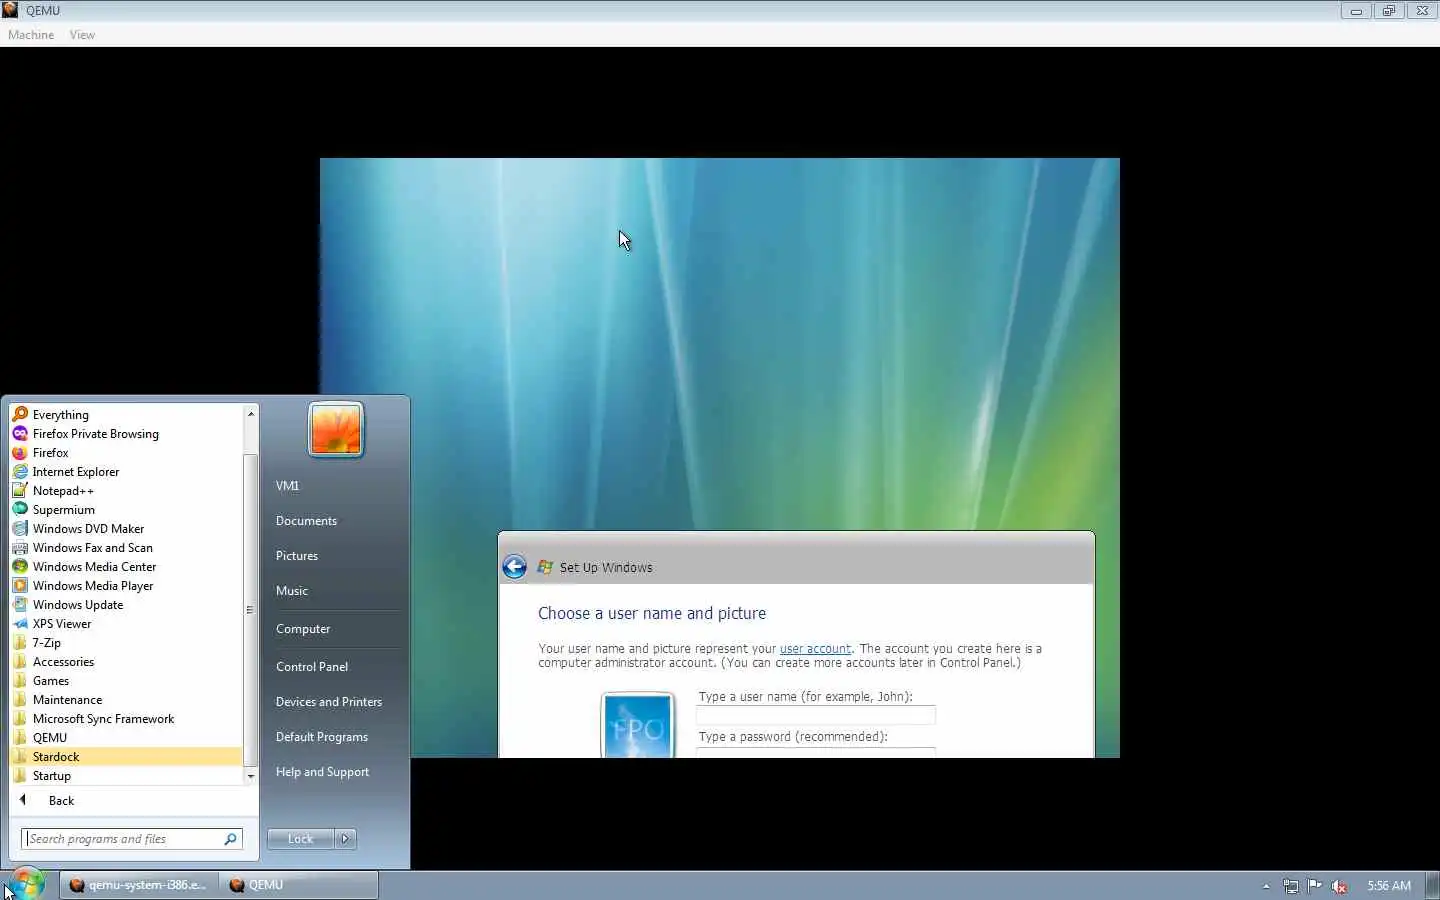
Task: Expand the Accessories folder
Action: [x=125, y=662]
